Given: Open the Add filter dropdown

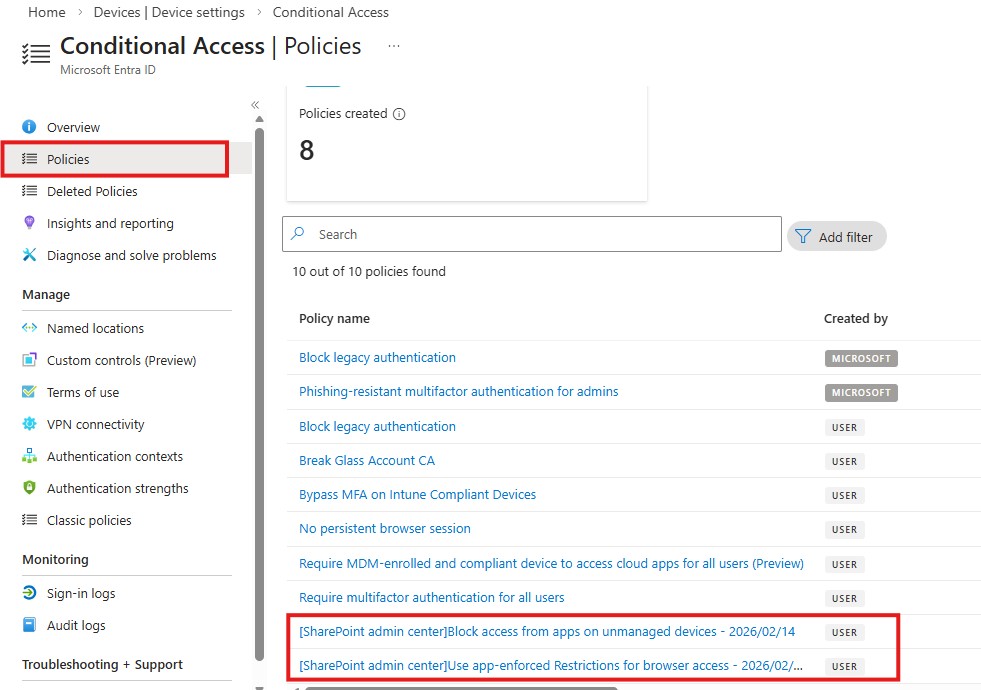Looking at the screenshot, I should 836,235.
